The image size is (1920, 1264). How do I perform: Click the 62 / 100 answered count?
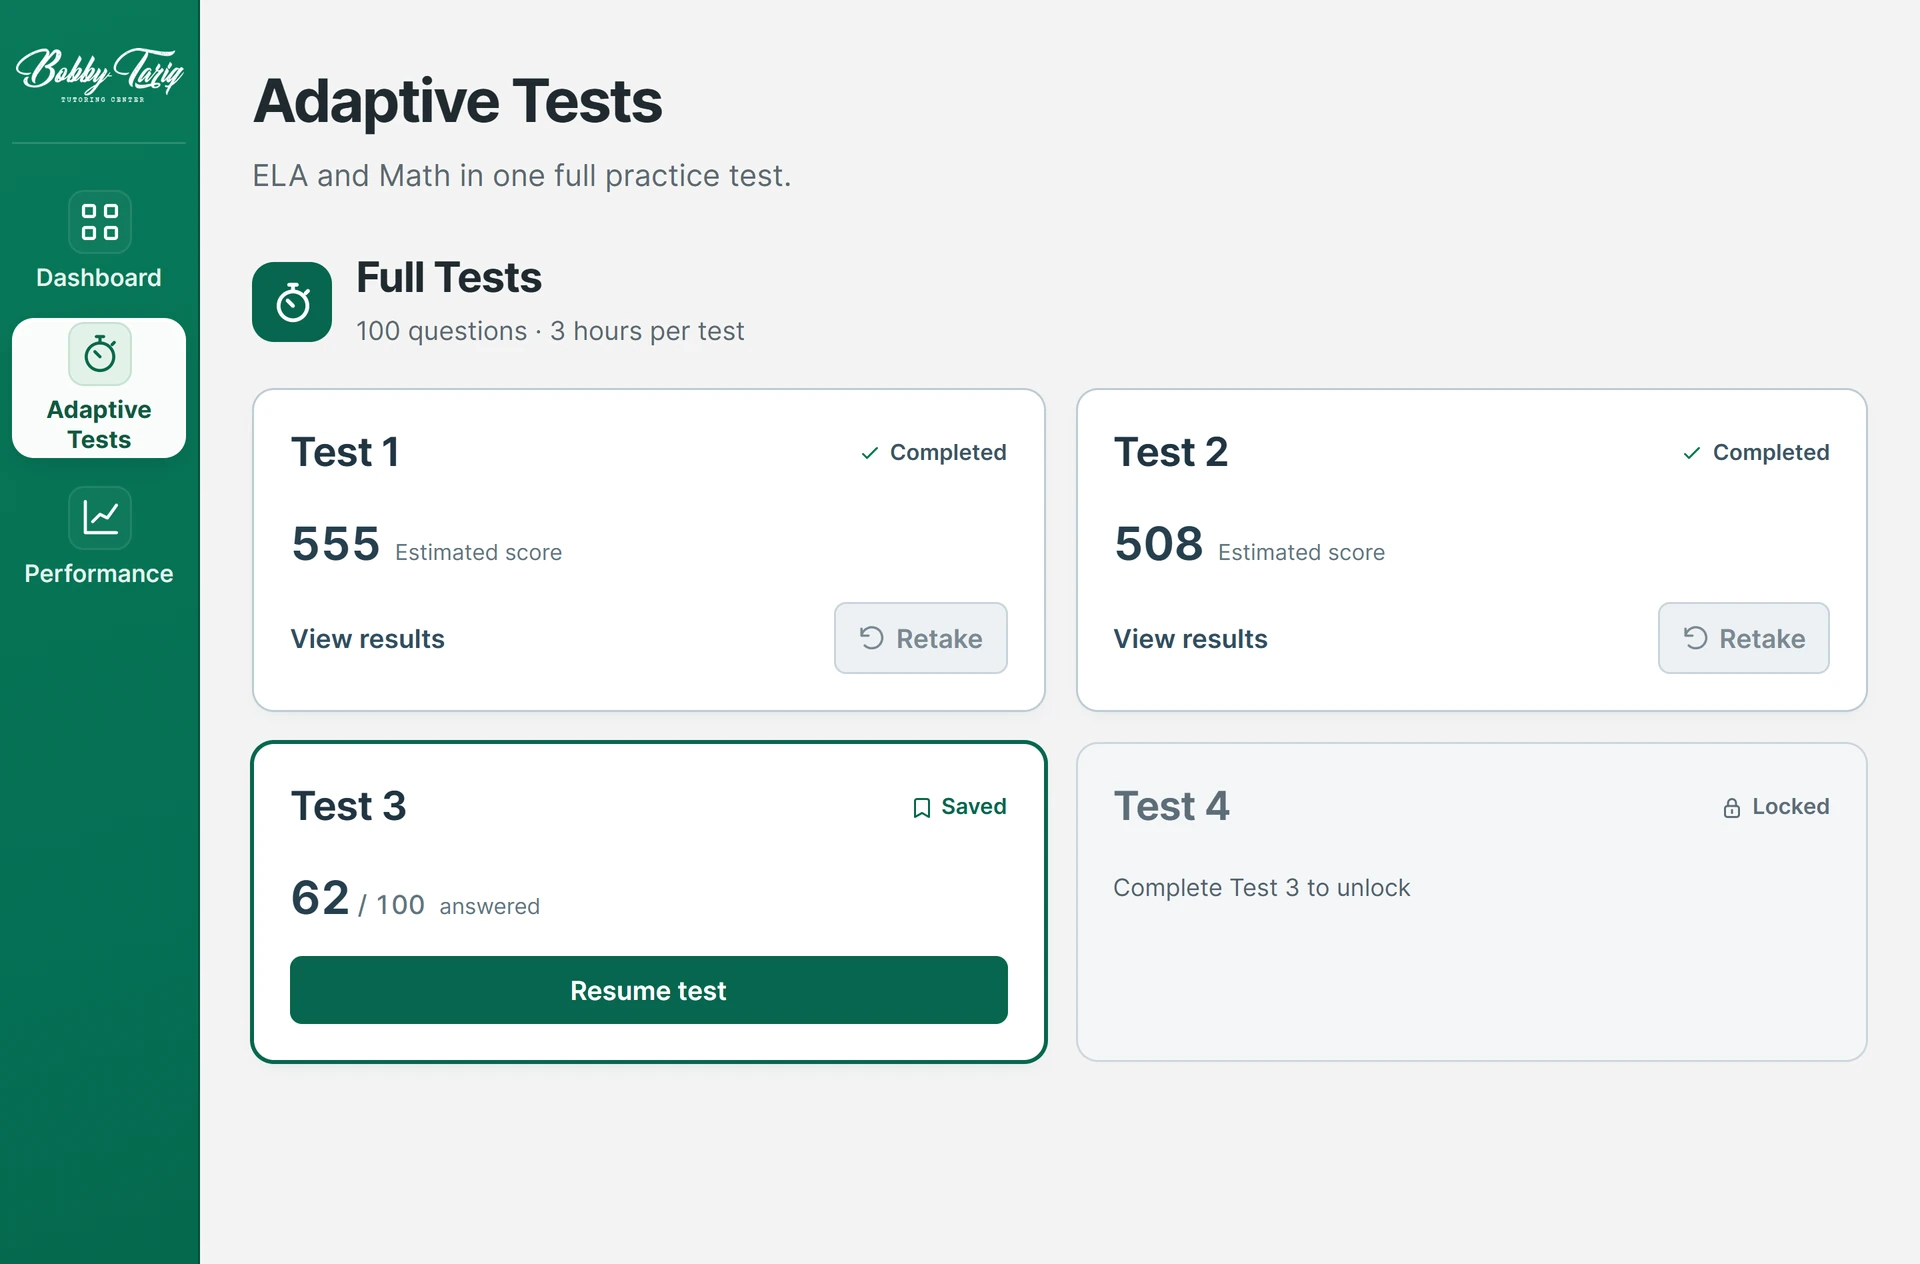415,898
